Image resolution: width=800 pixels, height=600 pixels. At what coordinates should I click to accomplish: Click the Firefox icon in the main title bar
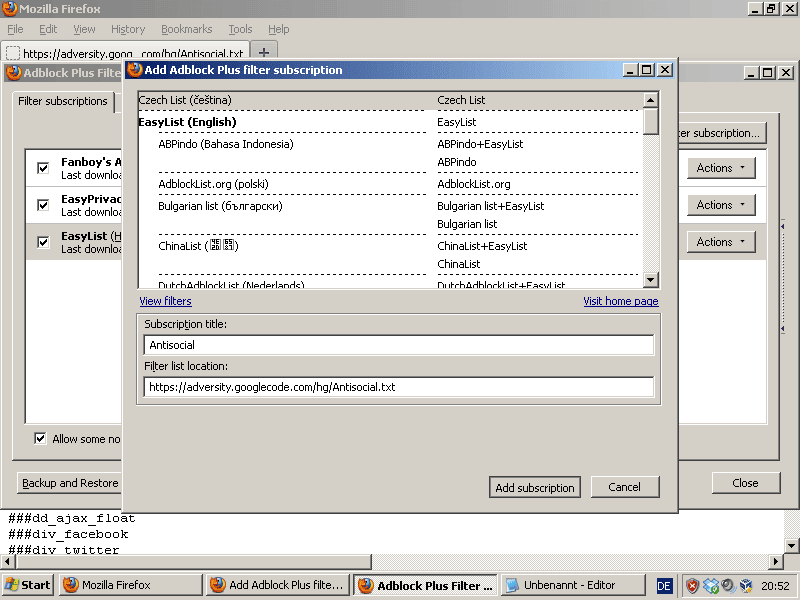click(9, 9)
